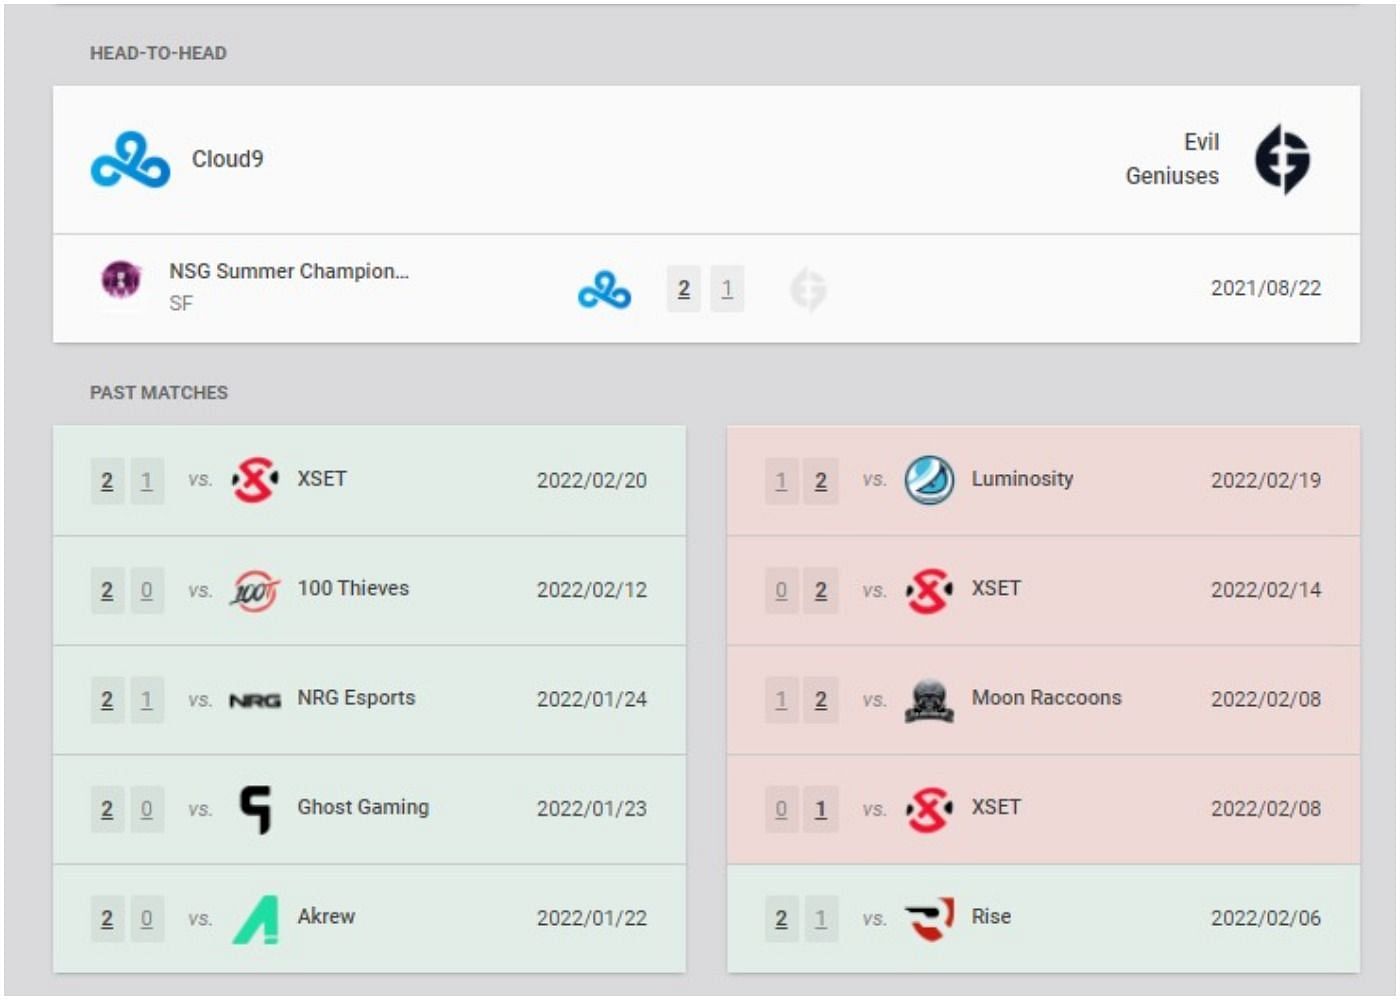Image resolution: width=1400 pixels, height=1000 pixels.
Task: Click the date 2022/01/24
Action: (592, 700)
